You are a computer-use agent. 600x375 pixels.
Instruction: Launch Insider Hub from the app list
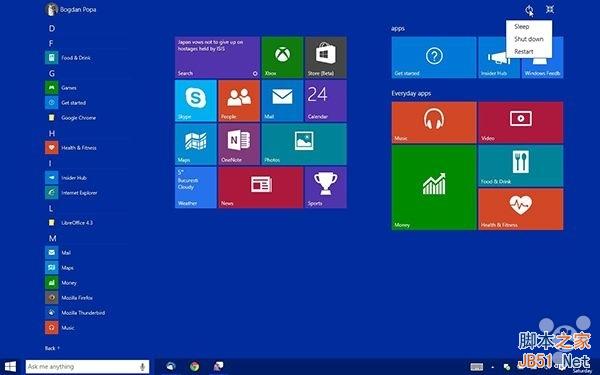(x=66, y=178)
